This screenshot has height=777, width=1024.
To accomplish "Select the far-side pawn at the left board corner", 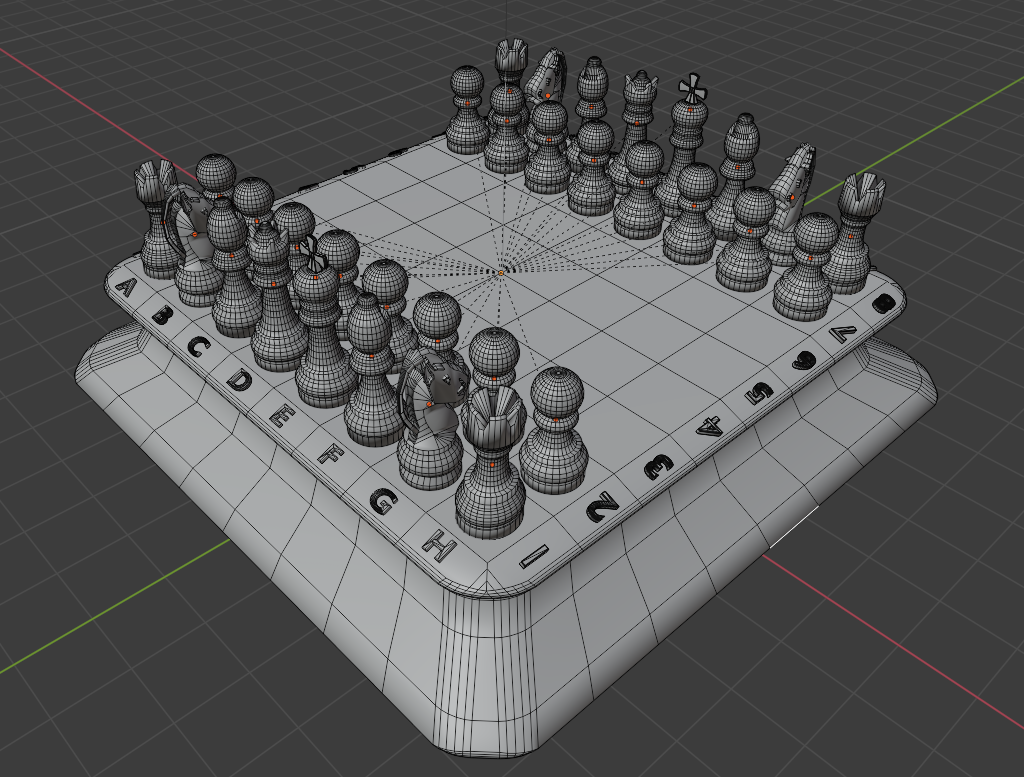I will [468, 110].
